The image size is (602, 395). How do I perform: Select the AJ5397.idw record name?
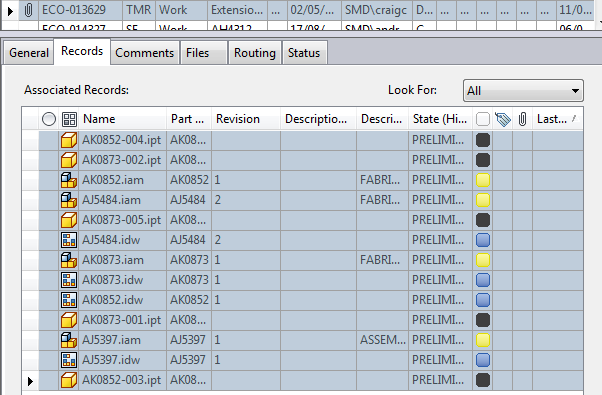pos(111,360)
